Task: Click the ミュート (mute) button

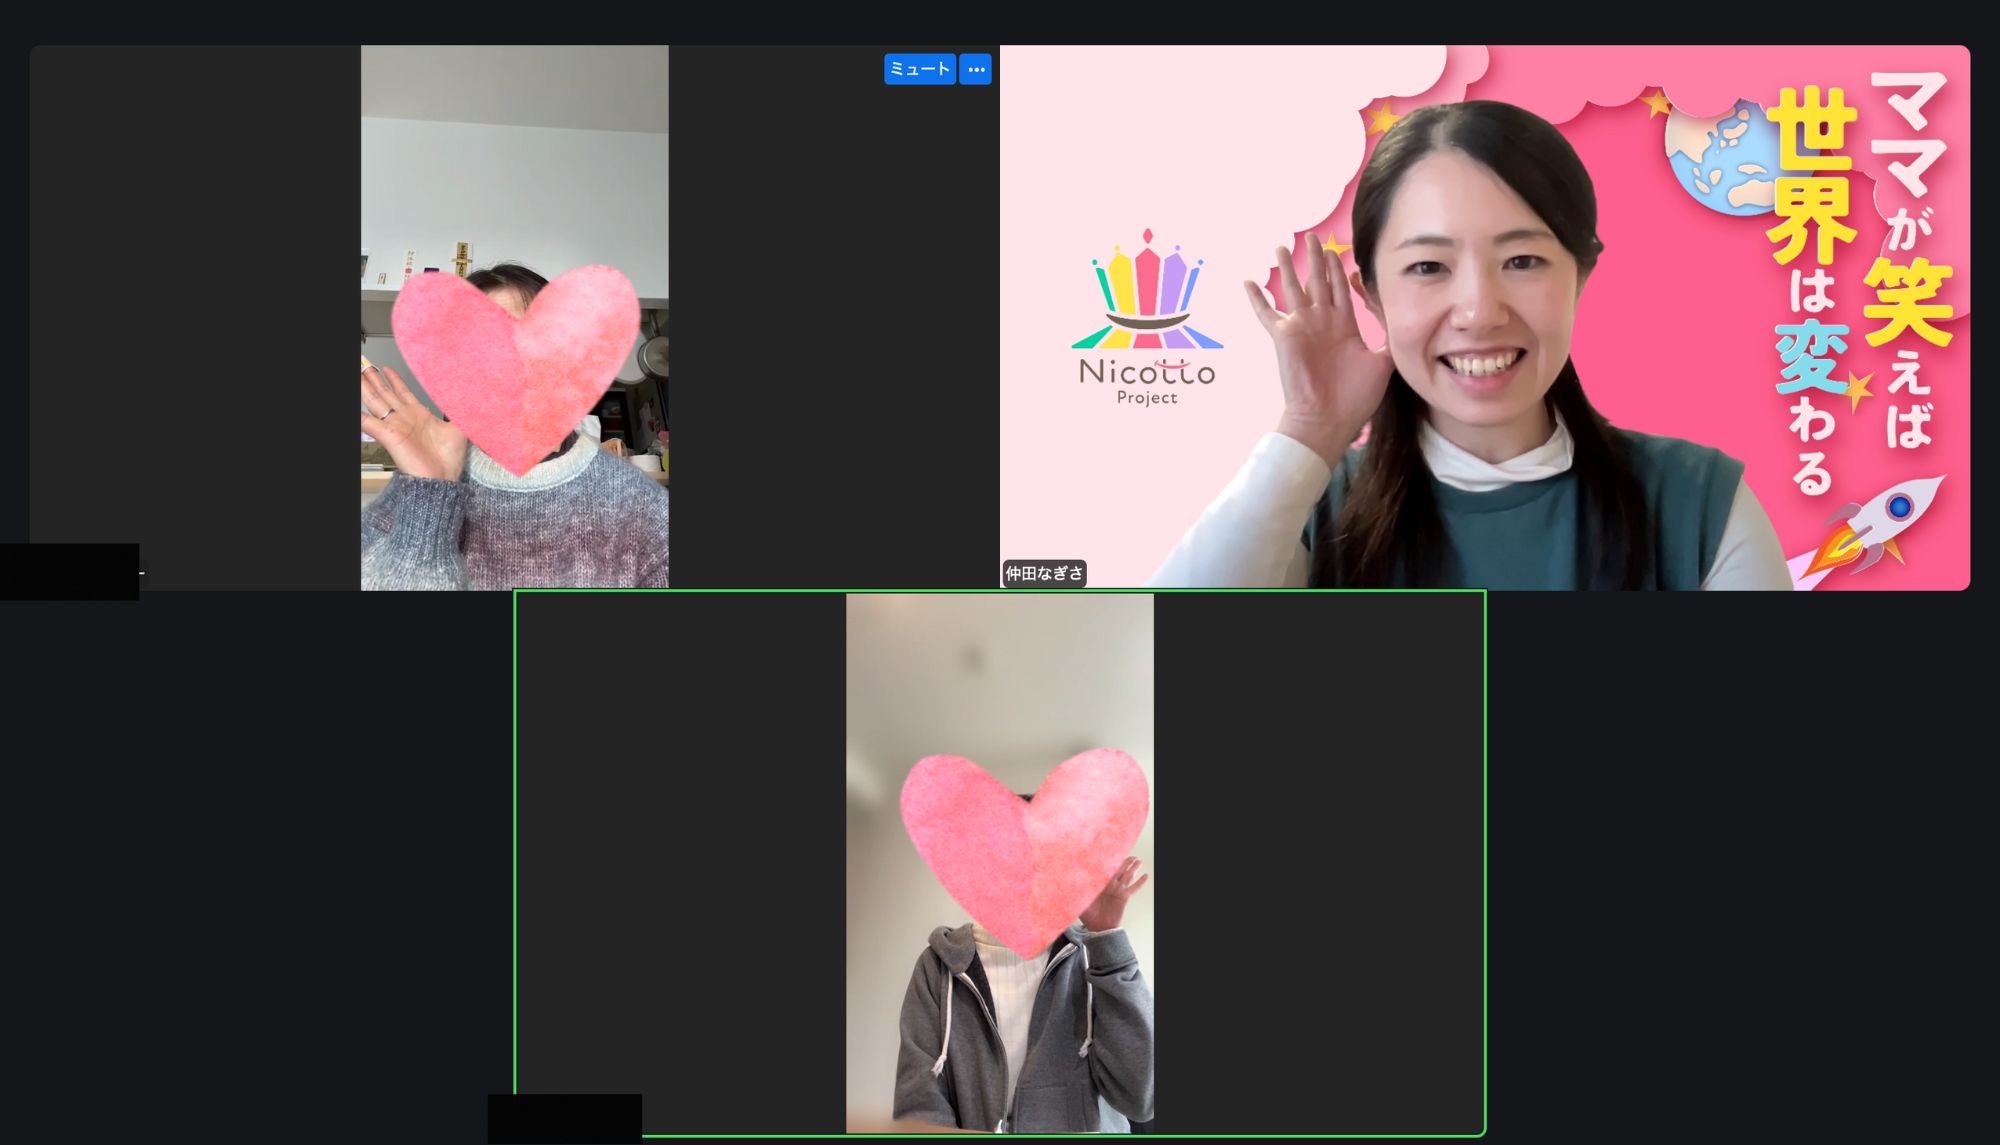Action: [x=919, y=69]
